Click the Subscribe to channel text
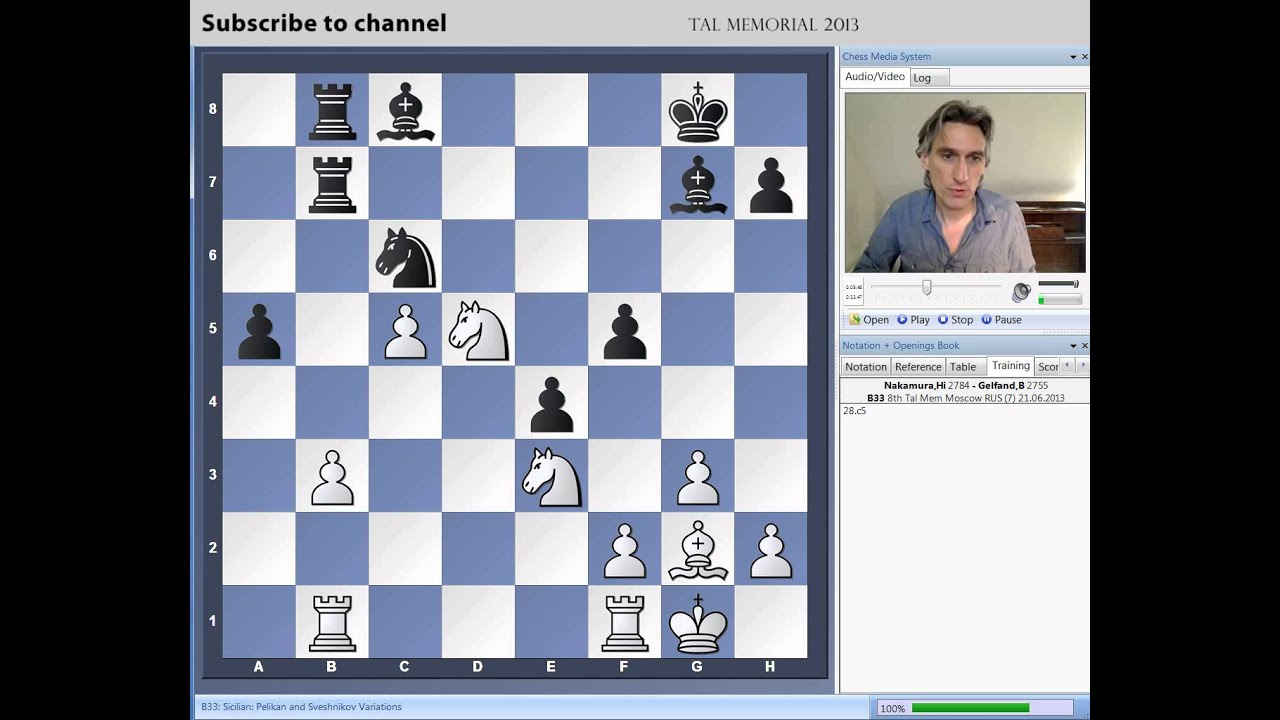The width and height of the screenshot is (1280, 720). (324, 23)
